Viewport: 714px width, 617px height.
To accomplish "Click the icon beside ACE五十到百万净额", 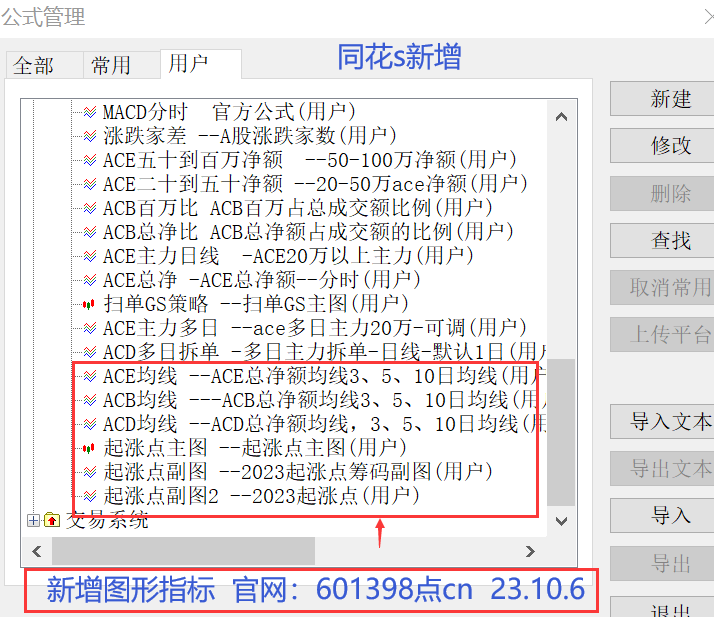I will [90, 160].
